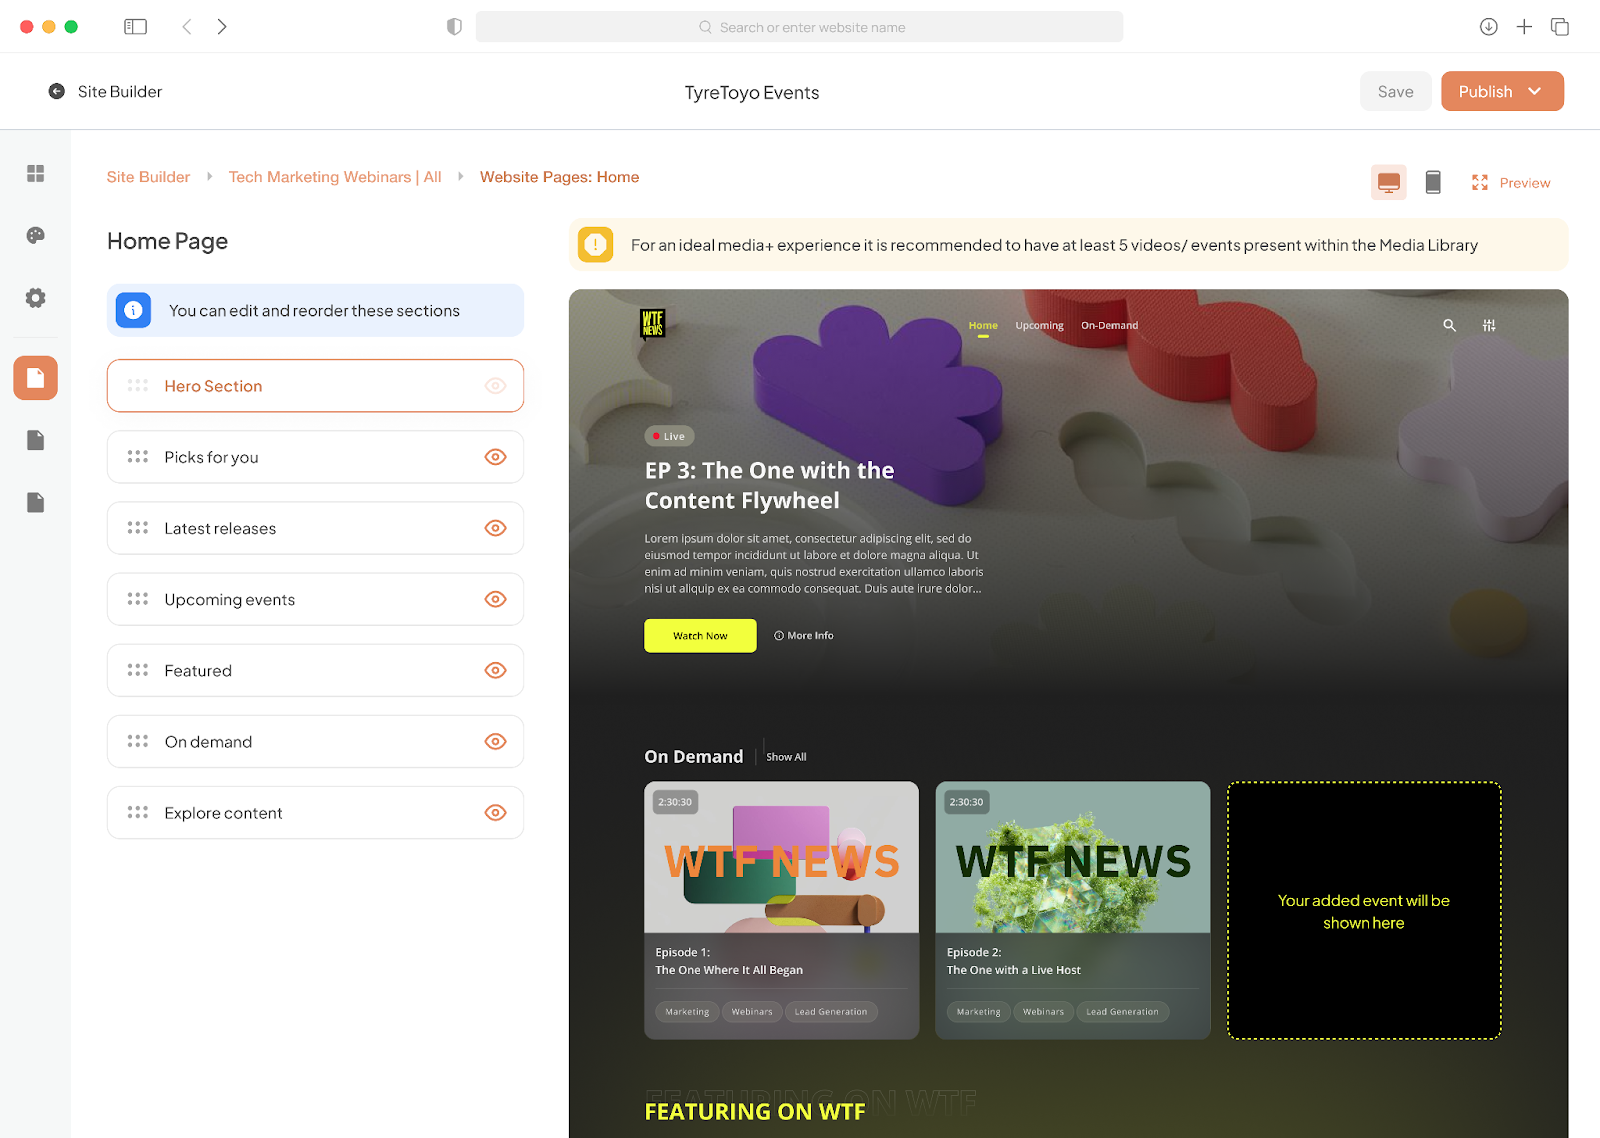Switch to mobile preview mode icon
The height and width of the screenshot is (1138, 1600).
(x=1433, y=182)
